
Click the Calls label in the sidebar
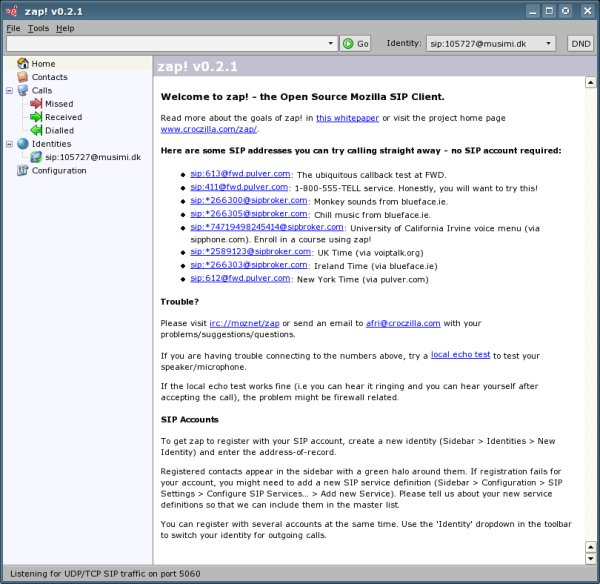[x=42, y=90]
